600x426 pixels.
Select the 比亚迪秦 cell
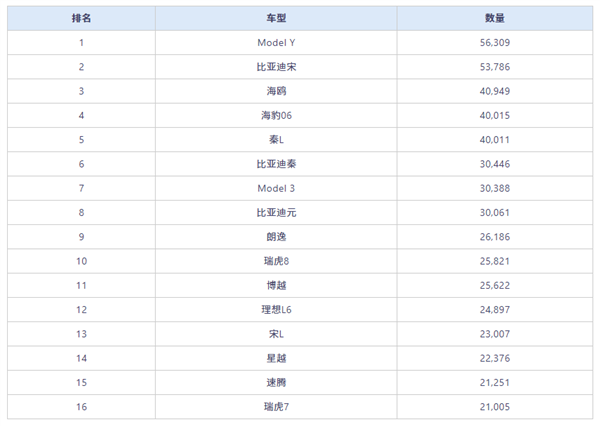275,164
